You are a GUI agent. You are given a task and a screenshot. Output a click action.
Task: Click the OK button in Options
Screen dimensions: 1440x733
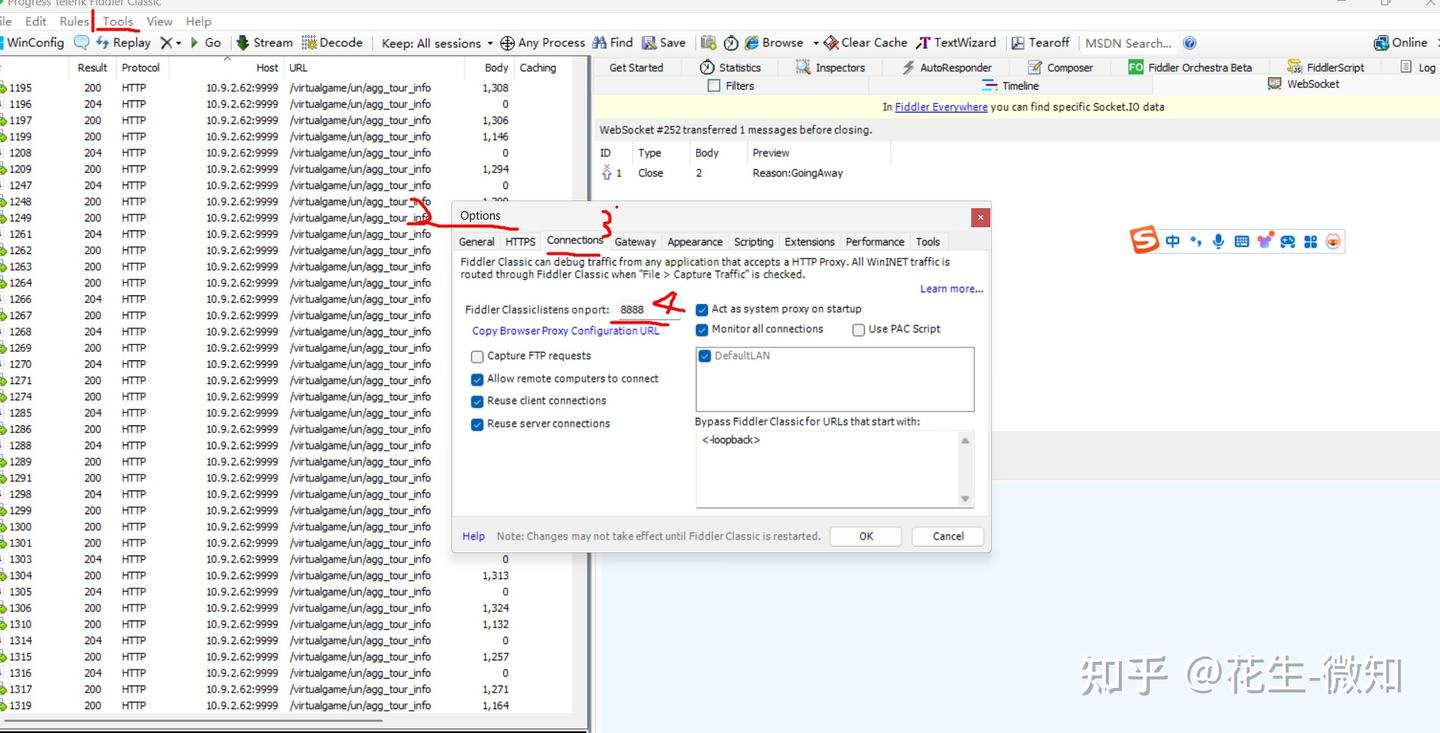tap(866, 536)
